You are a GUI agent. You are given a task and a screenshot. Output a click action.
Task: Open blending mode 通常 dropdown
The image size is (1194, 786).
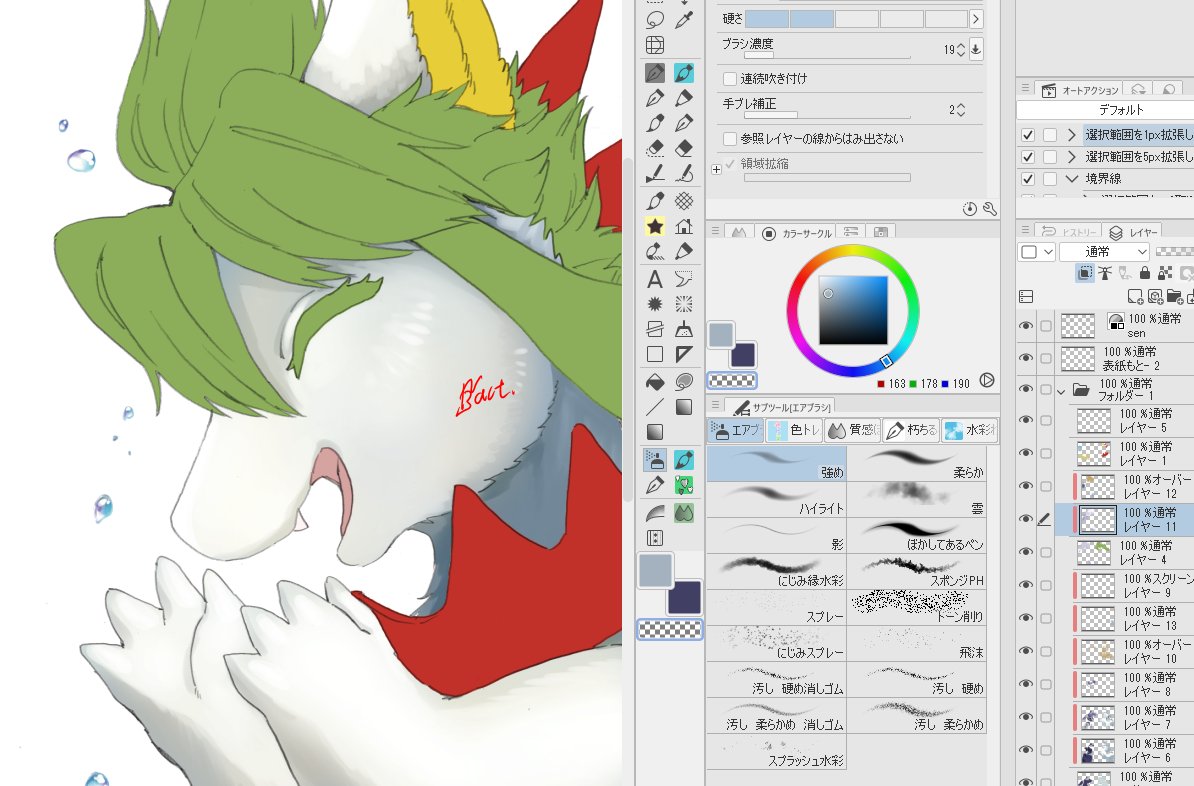coord(1104,251)
